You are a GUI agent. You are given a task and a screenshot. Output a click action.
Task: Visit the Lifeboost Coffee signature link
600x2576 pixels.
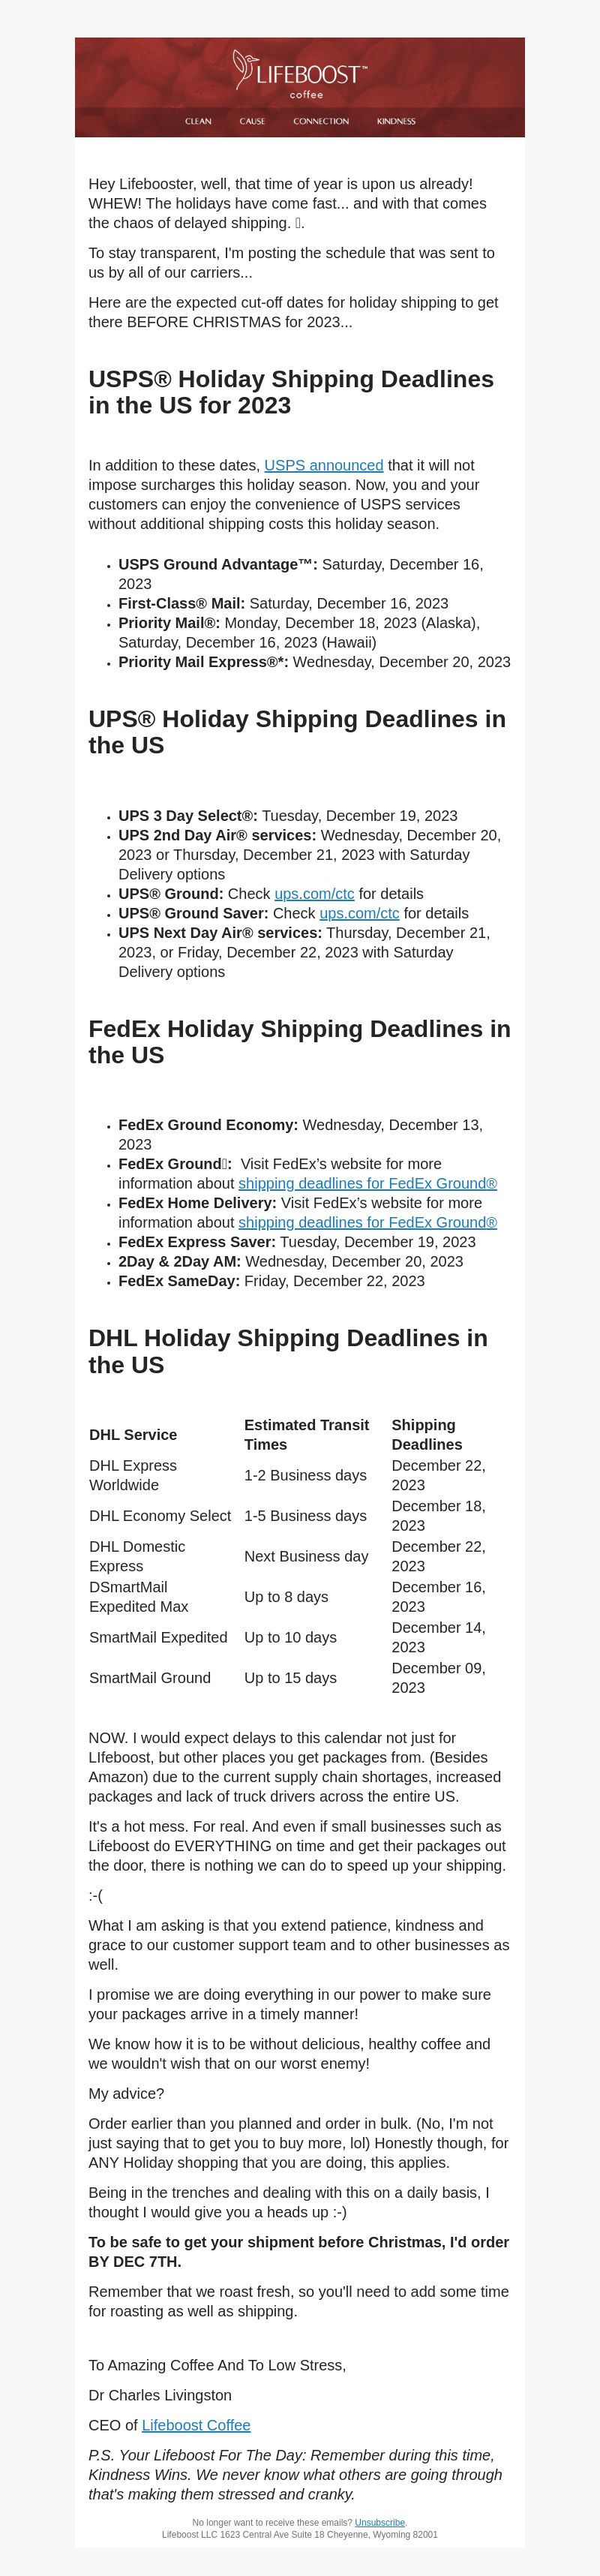pyautogui.click(x=196, y=2425)
